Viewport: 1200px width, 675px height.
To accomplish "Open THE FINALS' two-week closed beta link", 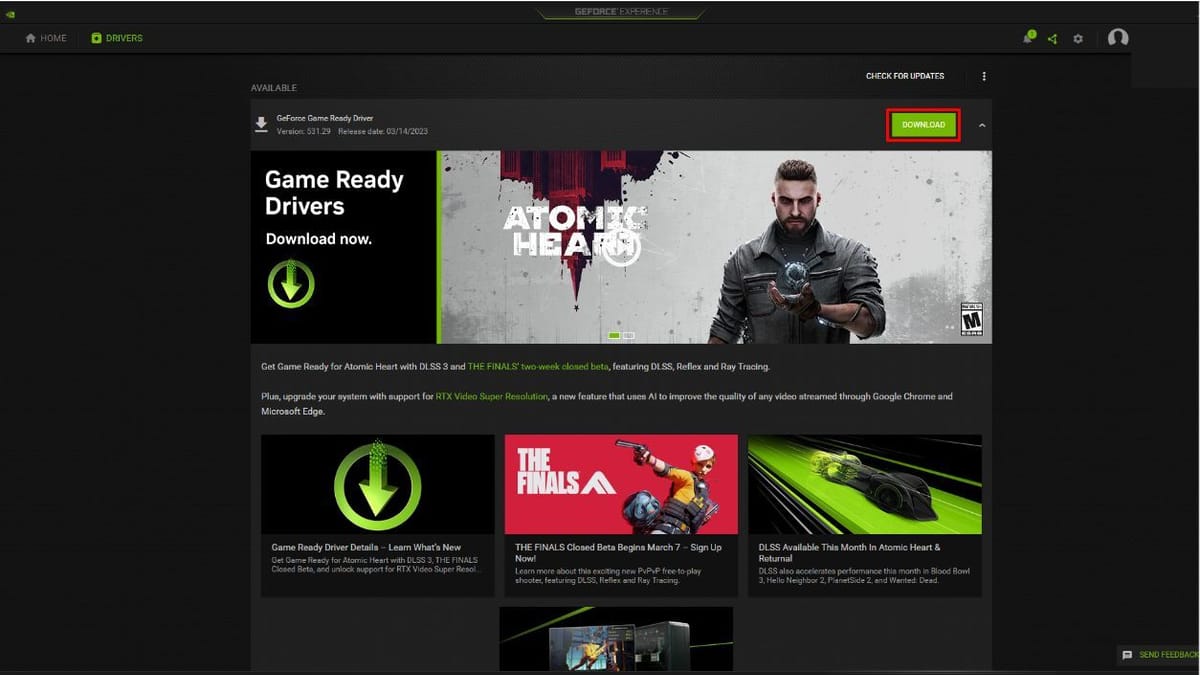I will (537, 366).
